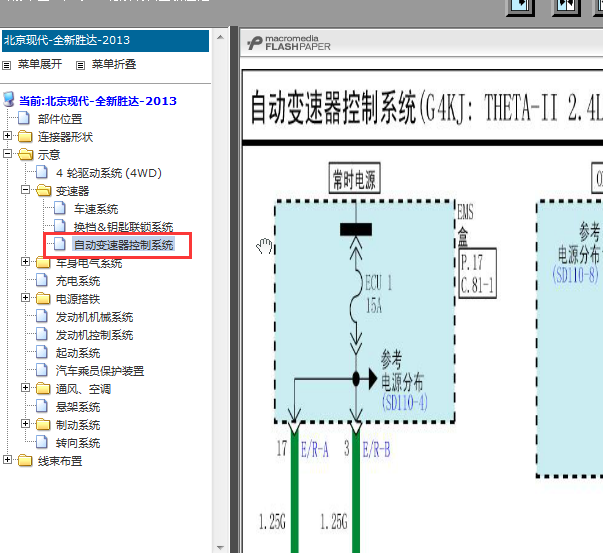The height and width of the screenshot is (553, 603).
Task: Click the Macromedia FlashPaper logo
Action: point(289,43)
